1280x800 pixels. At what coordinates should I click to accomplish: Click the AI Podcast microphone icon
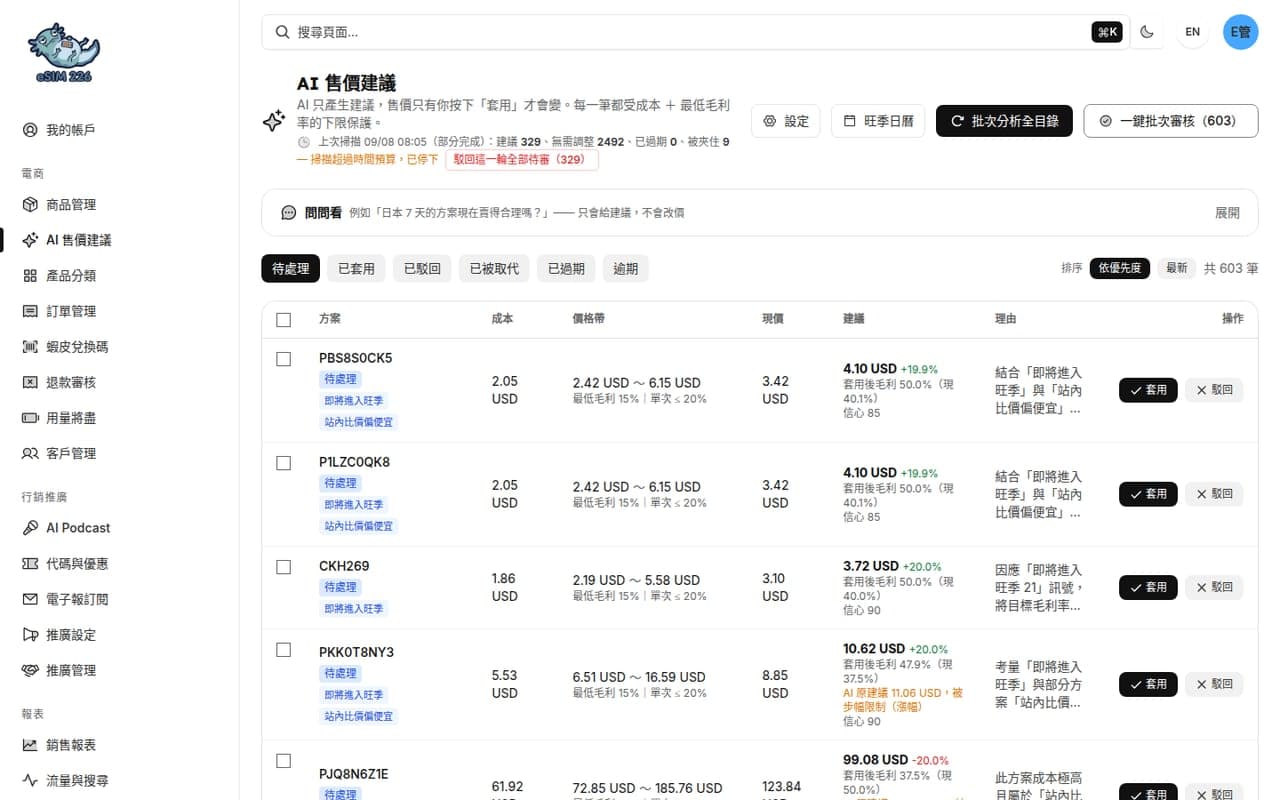(30, 528)
